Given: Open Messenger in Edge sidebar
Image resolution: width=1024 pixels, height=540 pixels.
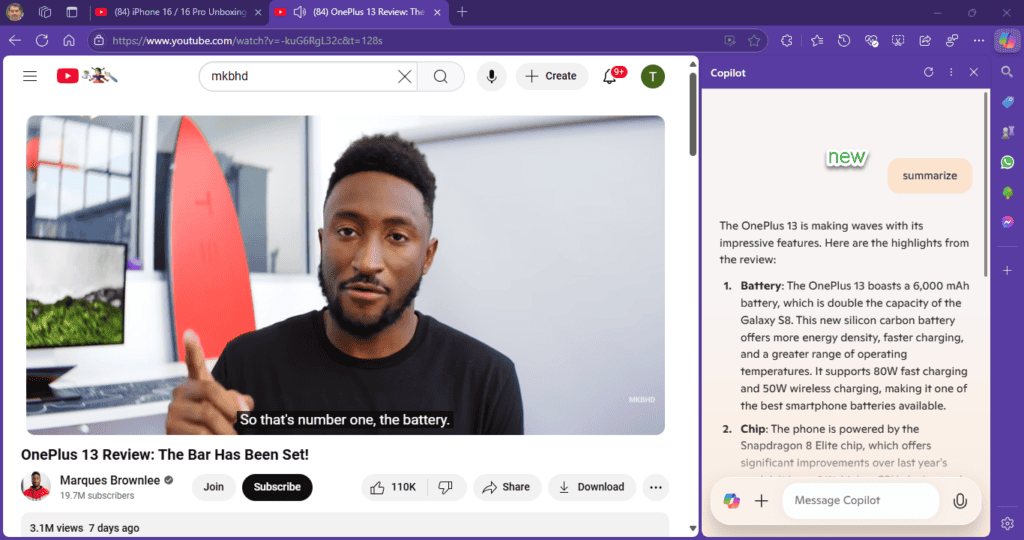Looking at the screenshot, I should [1007, 222].
